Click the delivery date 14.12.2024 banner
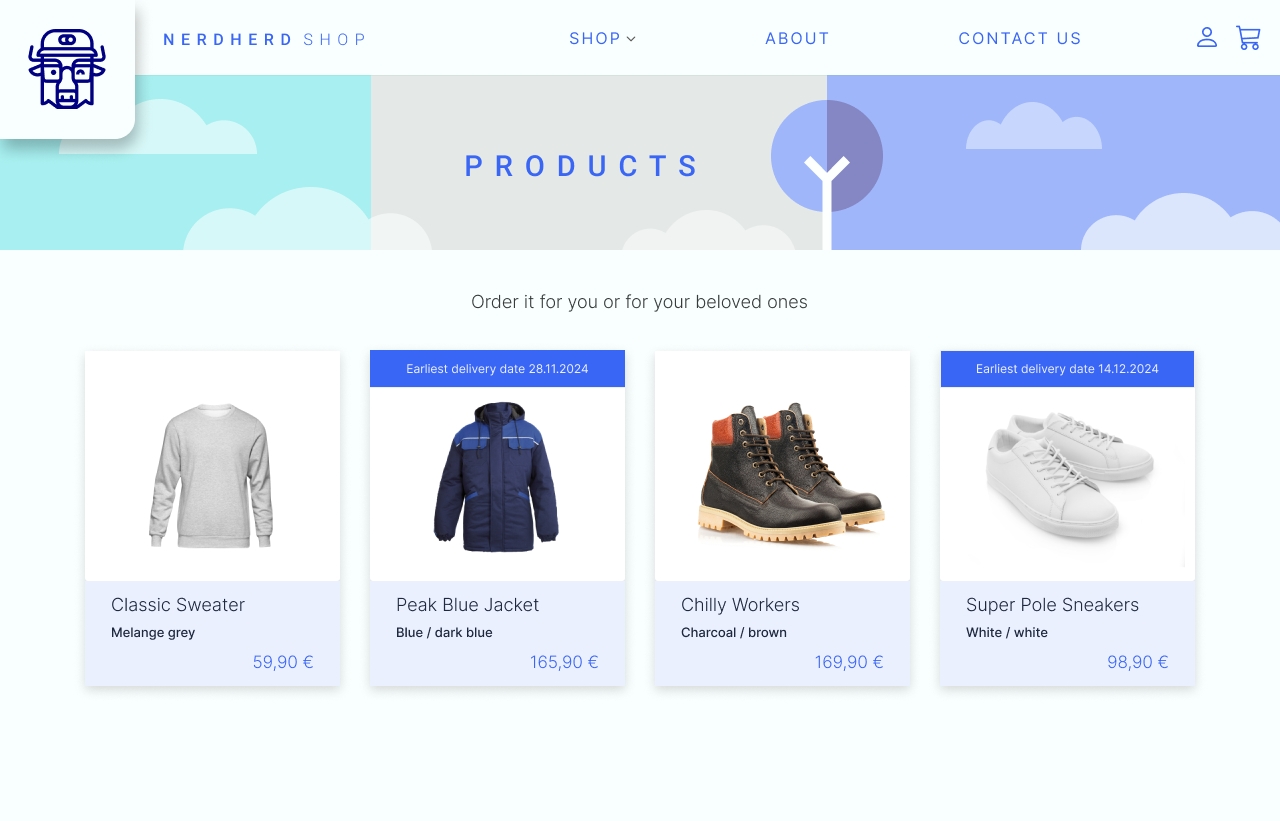This screenshot has width=1280, height=821. point(1067,368)
